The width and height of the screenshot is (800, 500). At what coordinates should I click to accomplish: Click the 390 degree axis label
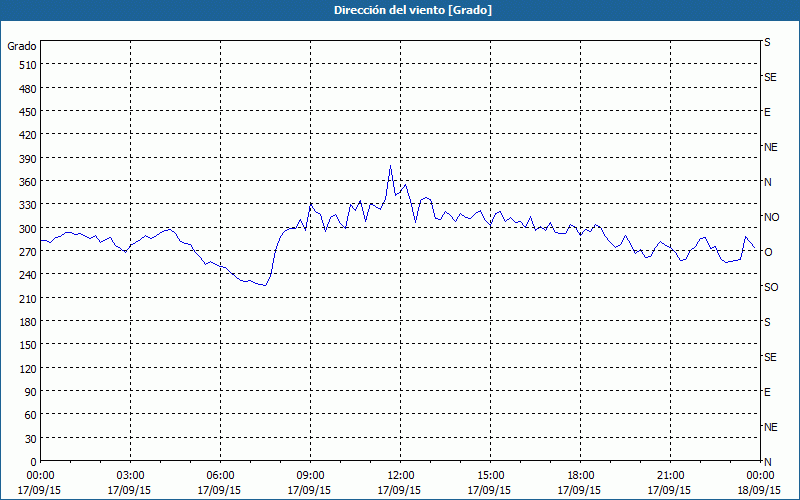29,159
